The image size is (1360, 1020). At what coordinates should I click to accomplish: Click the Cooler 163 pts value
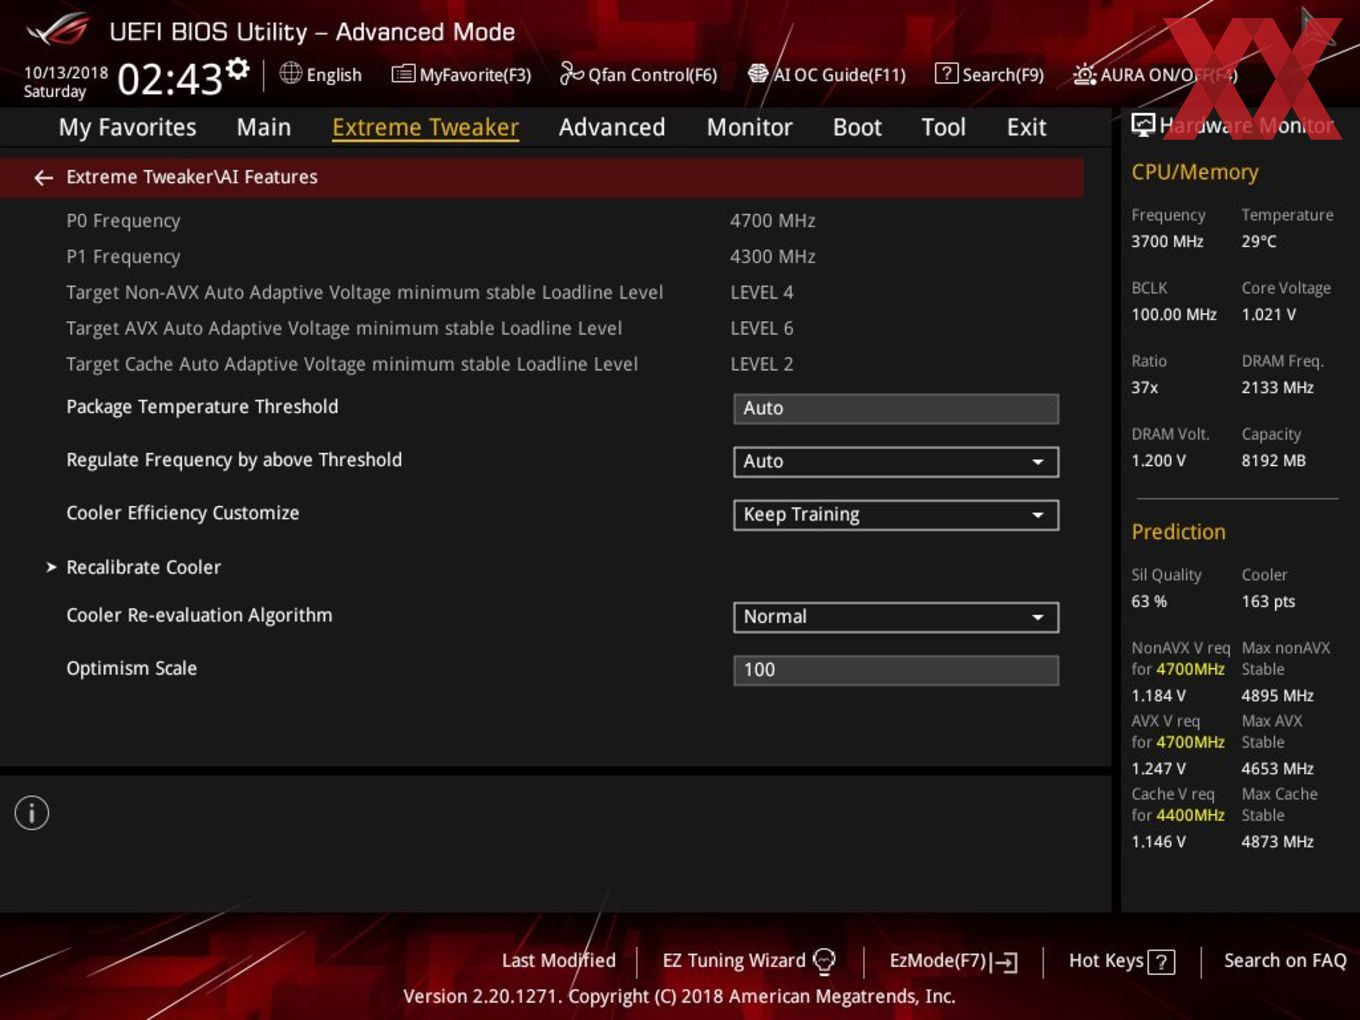click(1268, 602)
